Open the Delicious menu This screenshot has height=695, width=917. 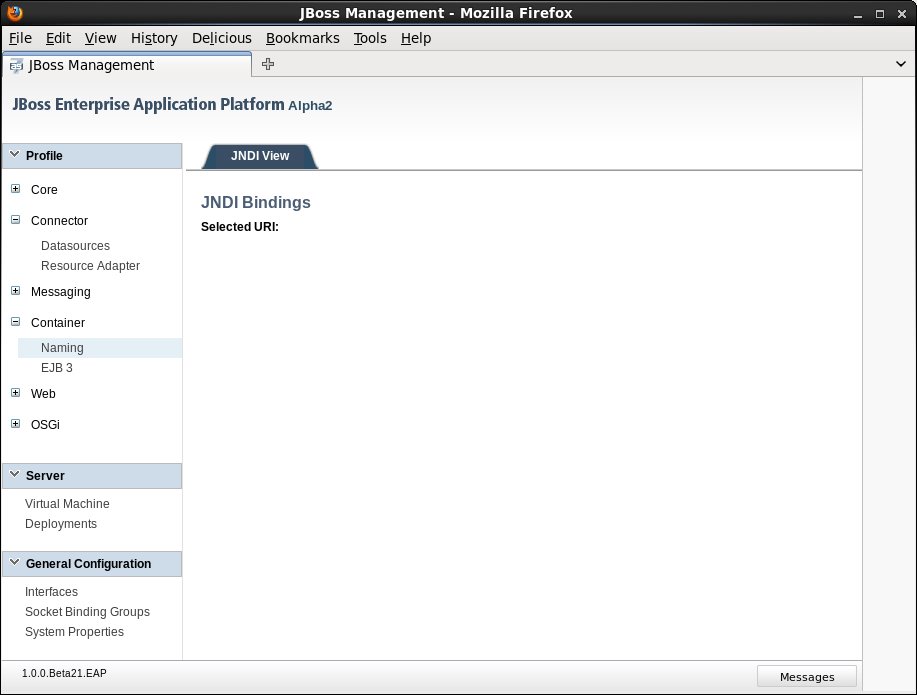(x=222, y=38)
